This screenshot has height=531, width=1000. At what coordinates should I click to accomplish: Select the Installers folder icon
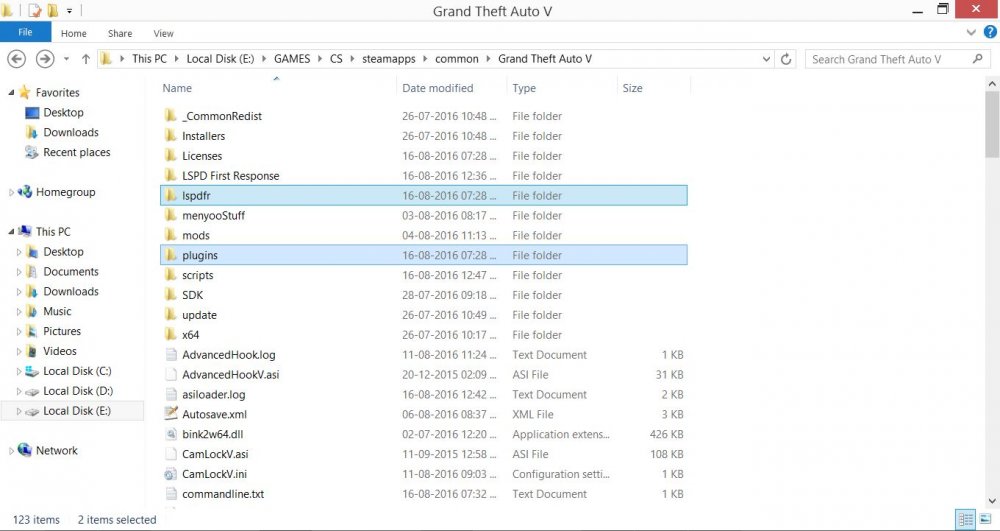(x=170, y=135)
